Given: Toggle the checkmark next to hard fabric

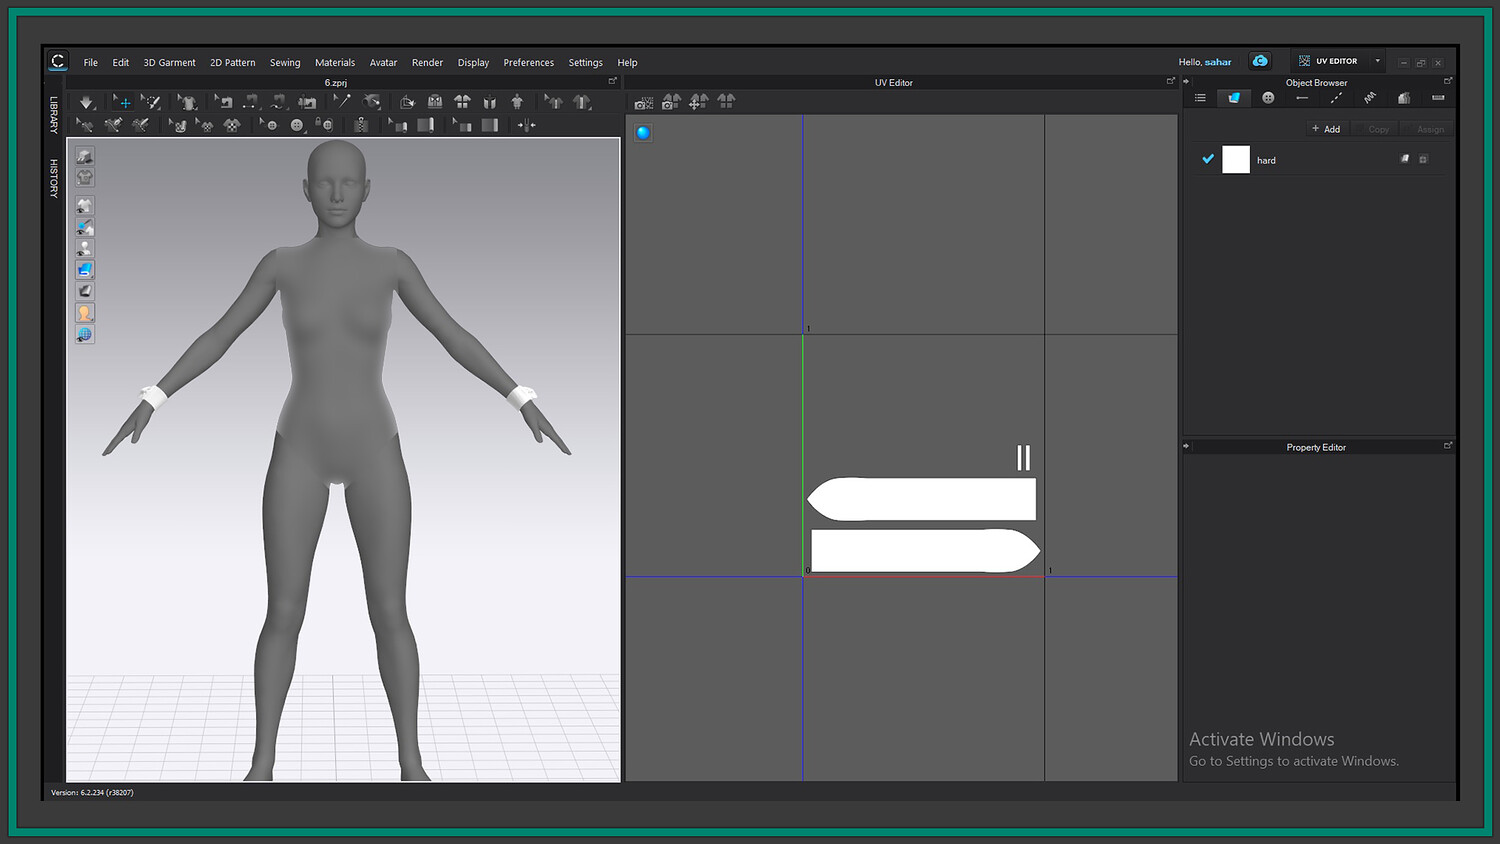Looking at the screenshot, I should pyautogui.click(x=1208, y=159).
